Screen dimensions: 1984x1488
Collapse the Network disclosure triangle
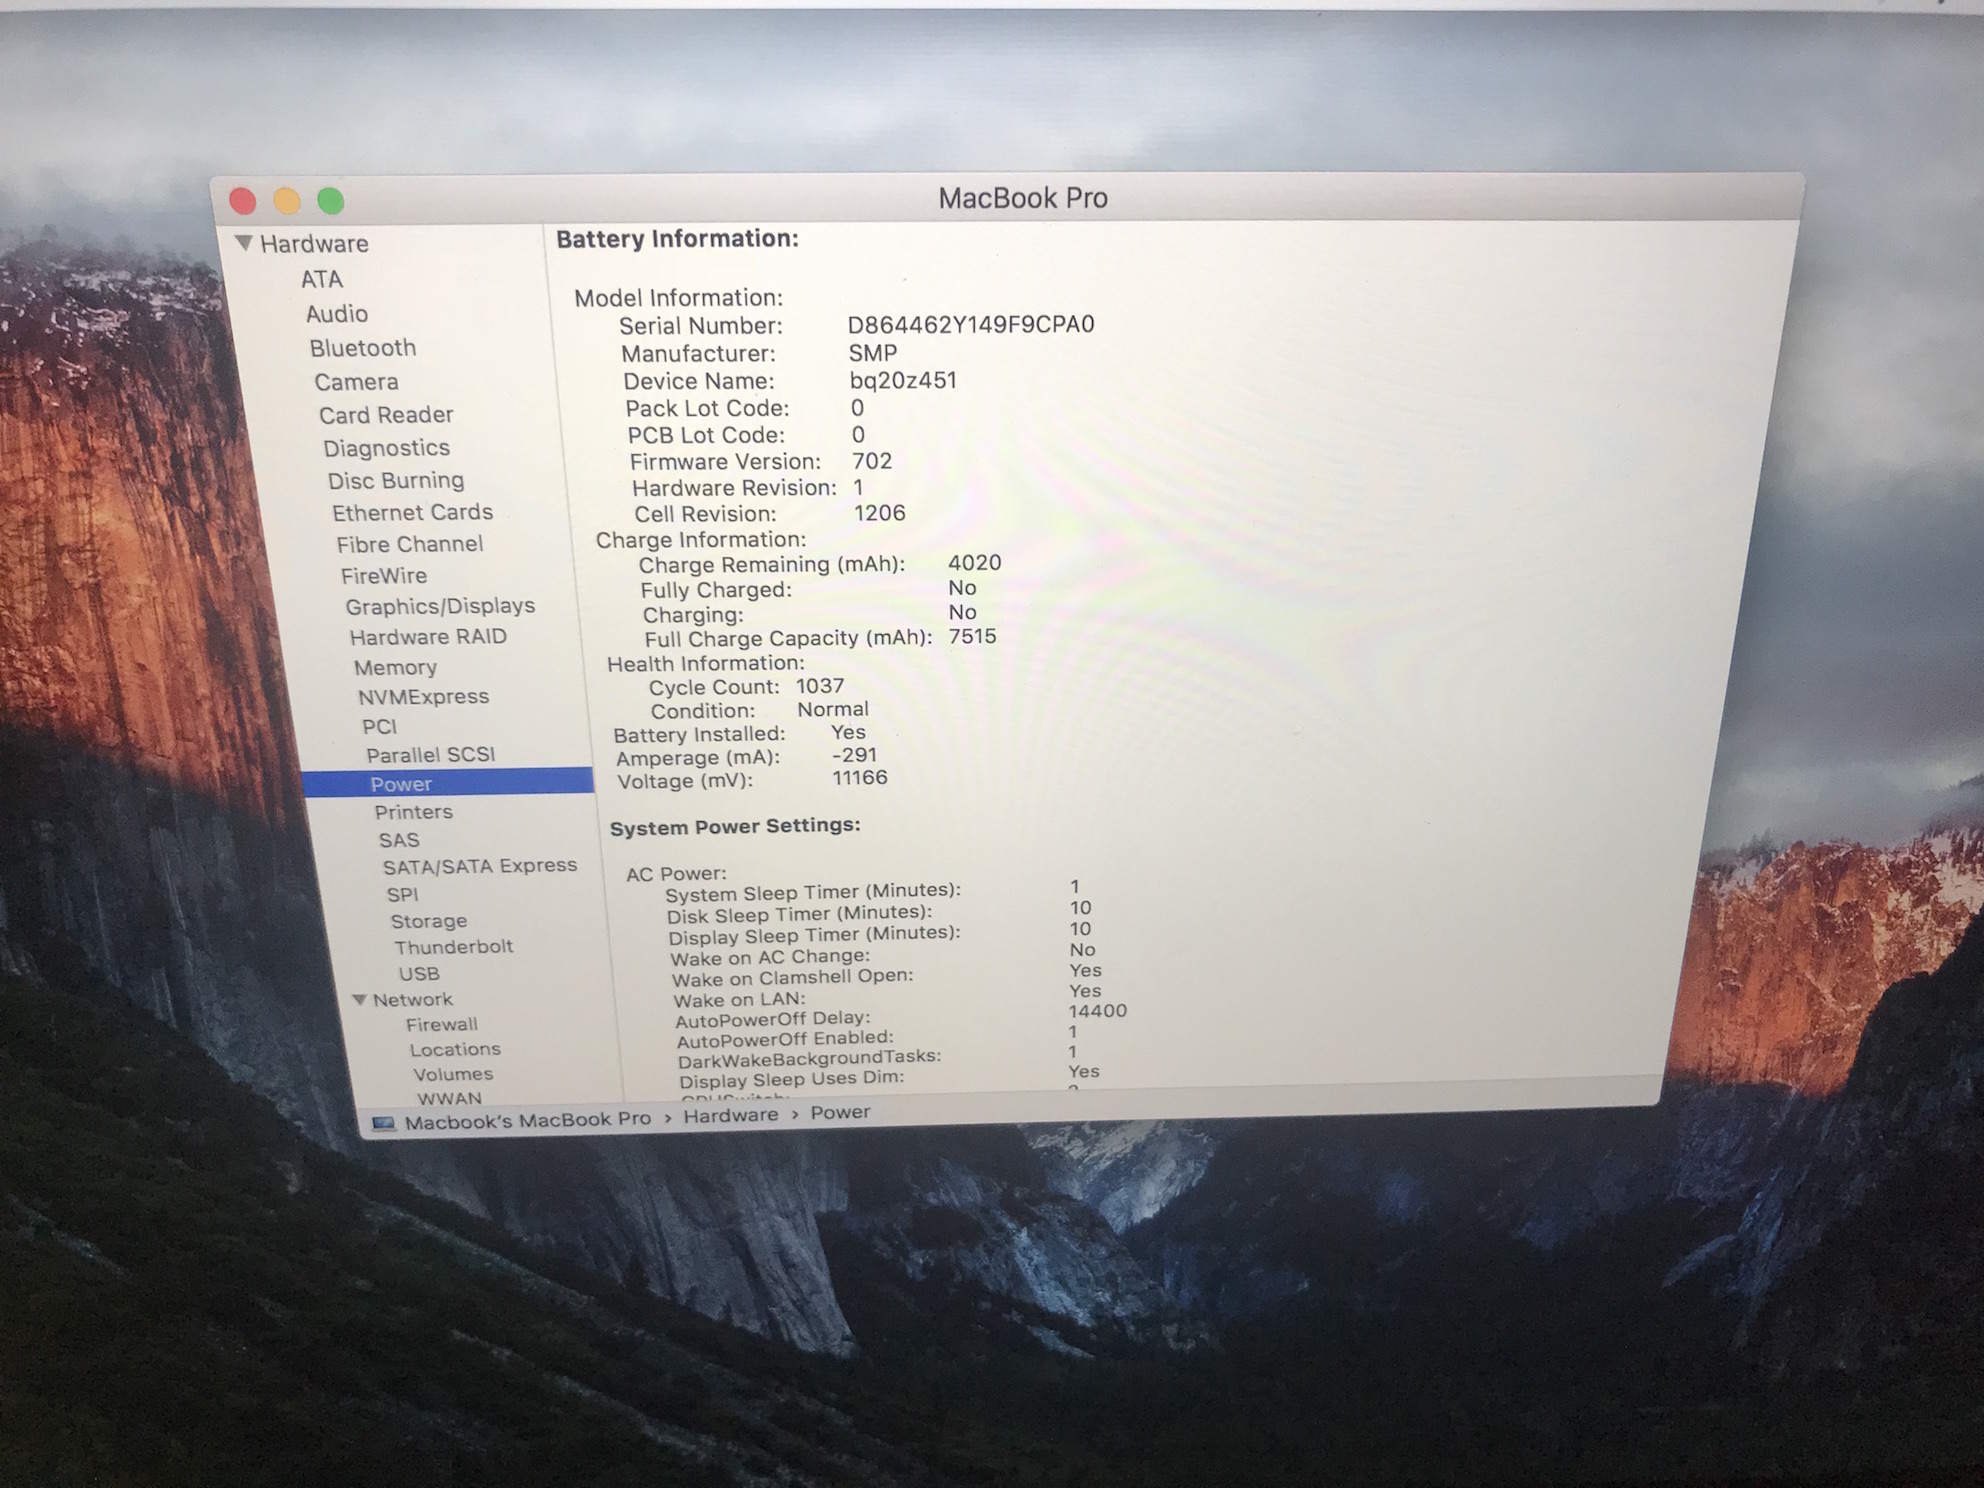tap(360, 999)
